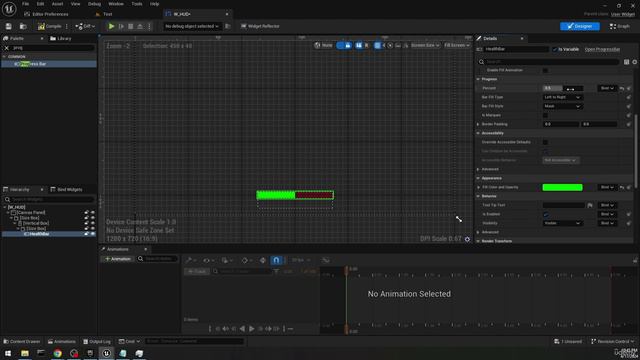The image size is (640, 360).
Task: Open the DPI Scale settings gear
Action: coord(467,239)
